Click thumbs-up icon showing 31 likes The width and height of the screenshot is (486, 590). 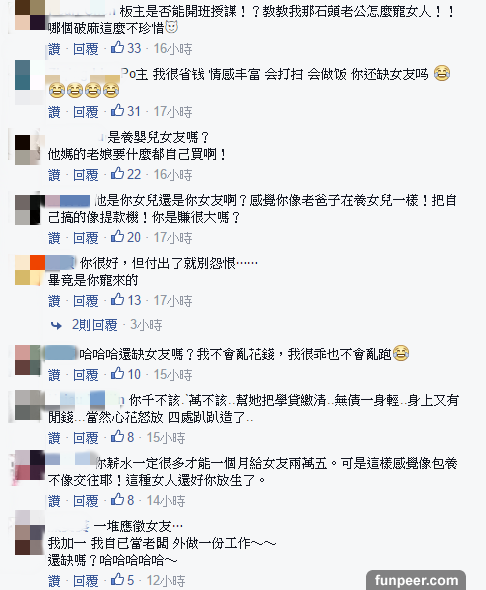click(x=117, y=111)
